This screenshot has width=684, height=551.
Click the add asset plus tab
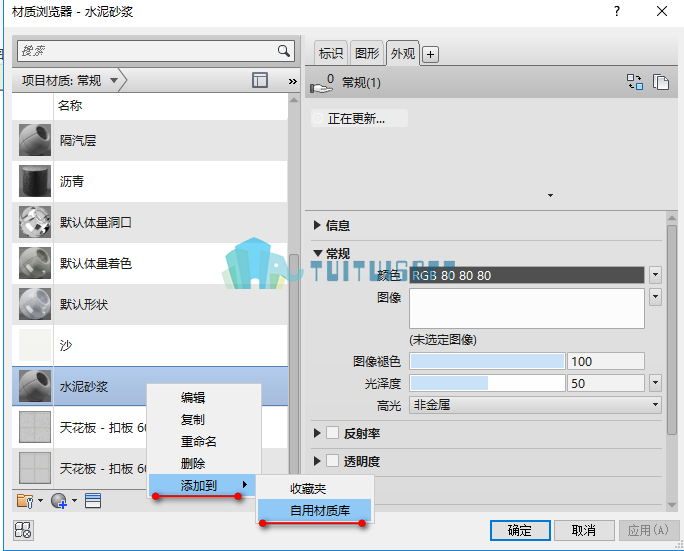click(431, 55)
